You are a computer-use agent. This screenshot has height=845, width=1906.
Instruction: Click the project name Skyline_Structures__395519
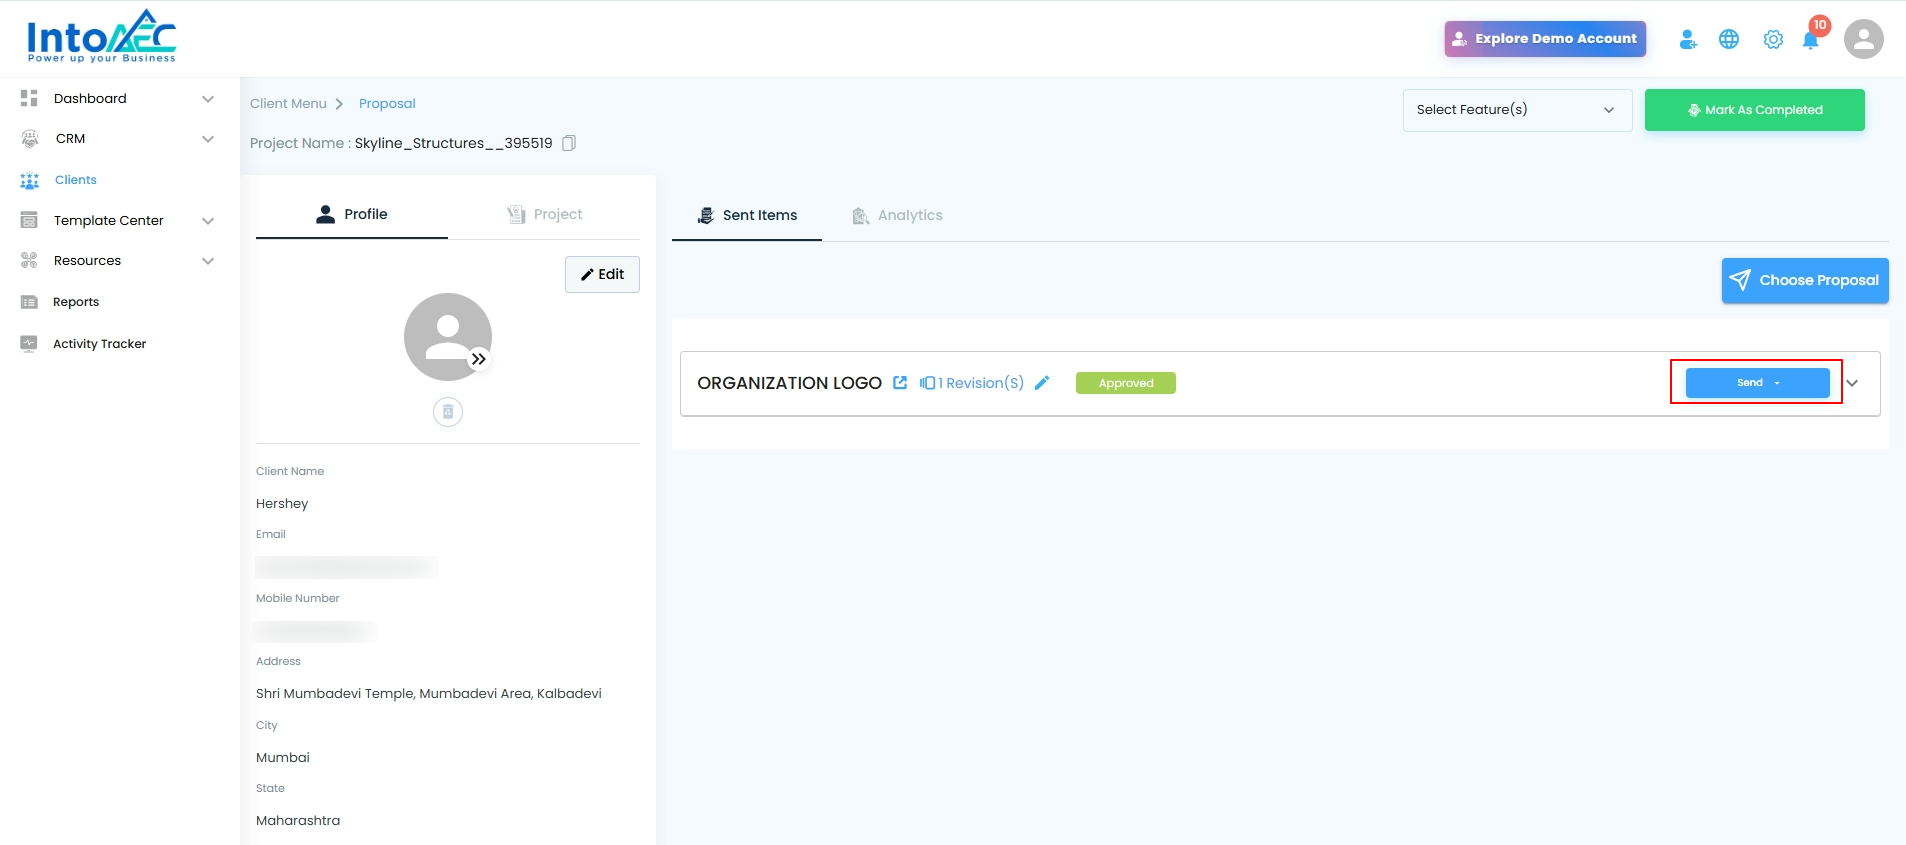(453, 143)
